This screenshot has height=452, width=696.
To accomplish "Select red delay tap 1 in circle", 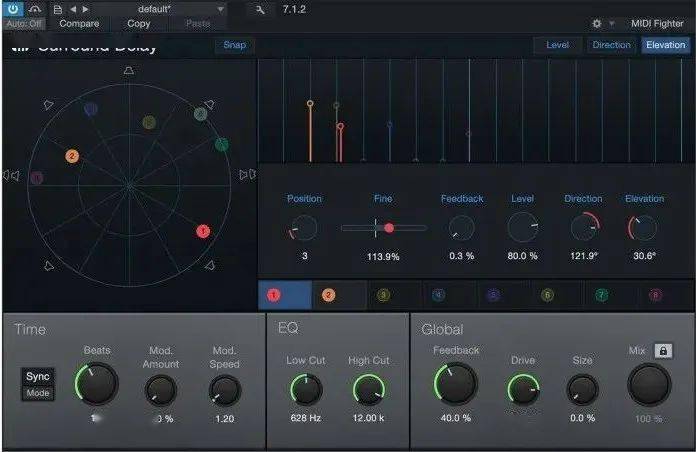I will pos(203,232).
